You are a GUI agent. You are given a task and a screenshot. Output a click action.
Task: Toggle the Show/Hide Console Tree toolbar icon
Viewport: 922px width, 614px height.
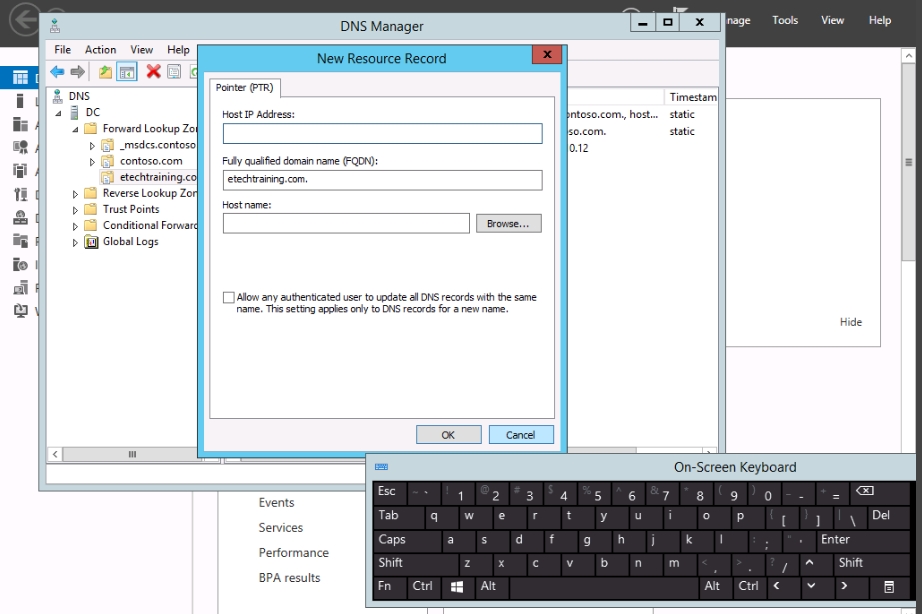coord(127,71)
